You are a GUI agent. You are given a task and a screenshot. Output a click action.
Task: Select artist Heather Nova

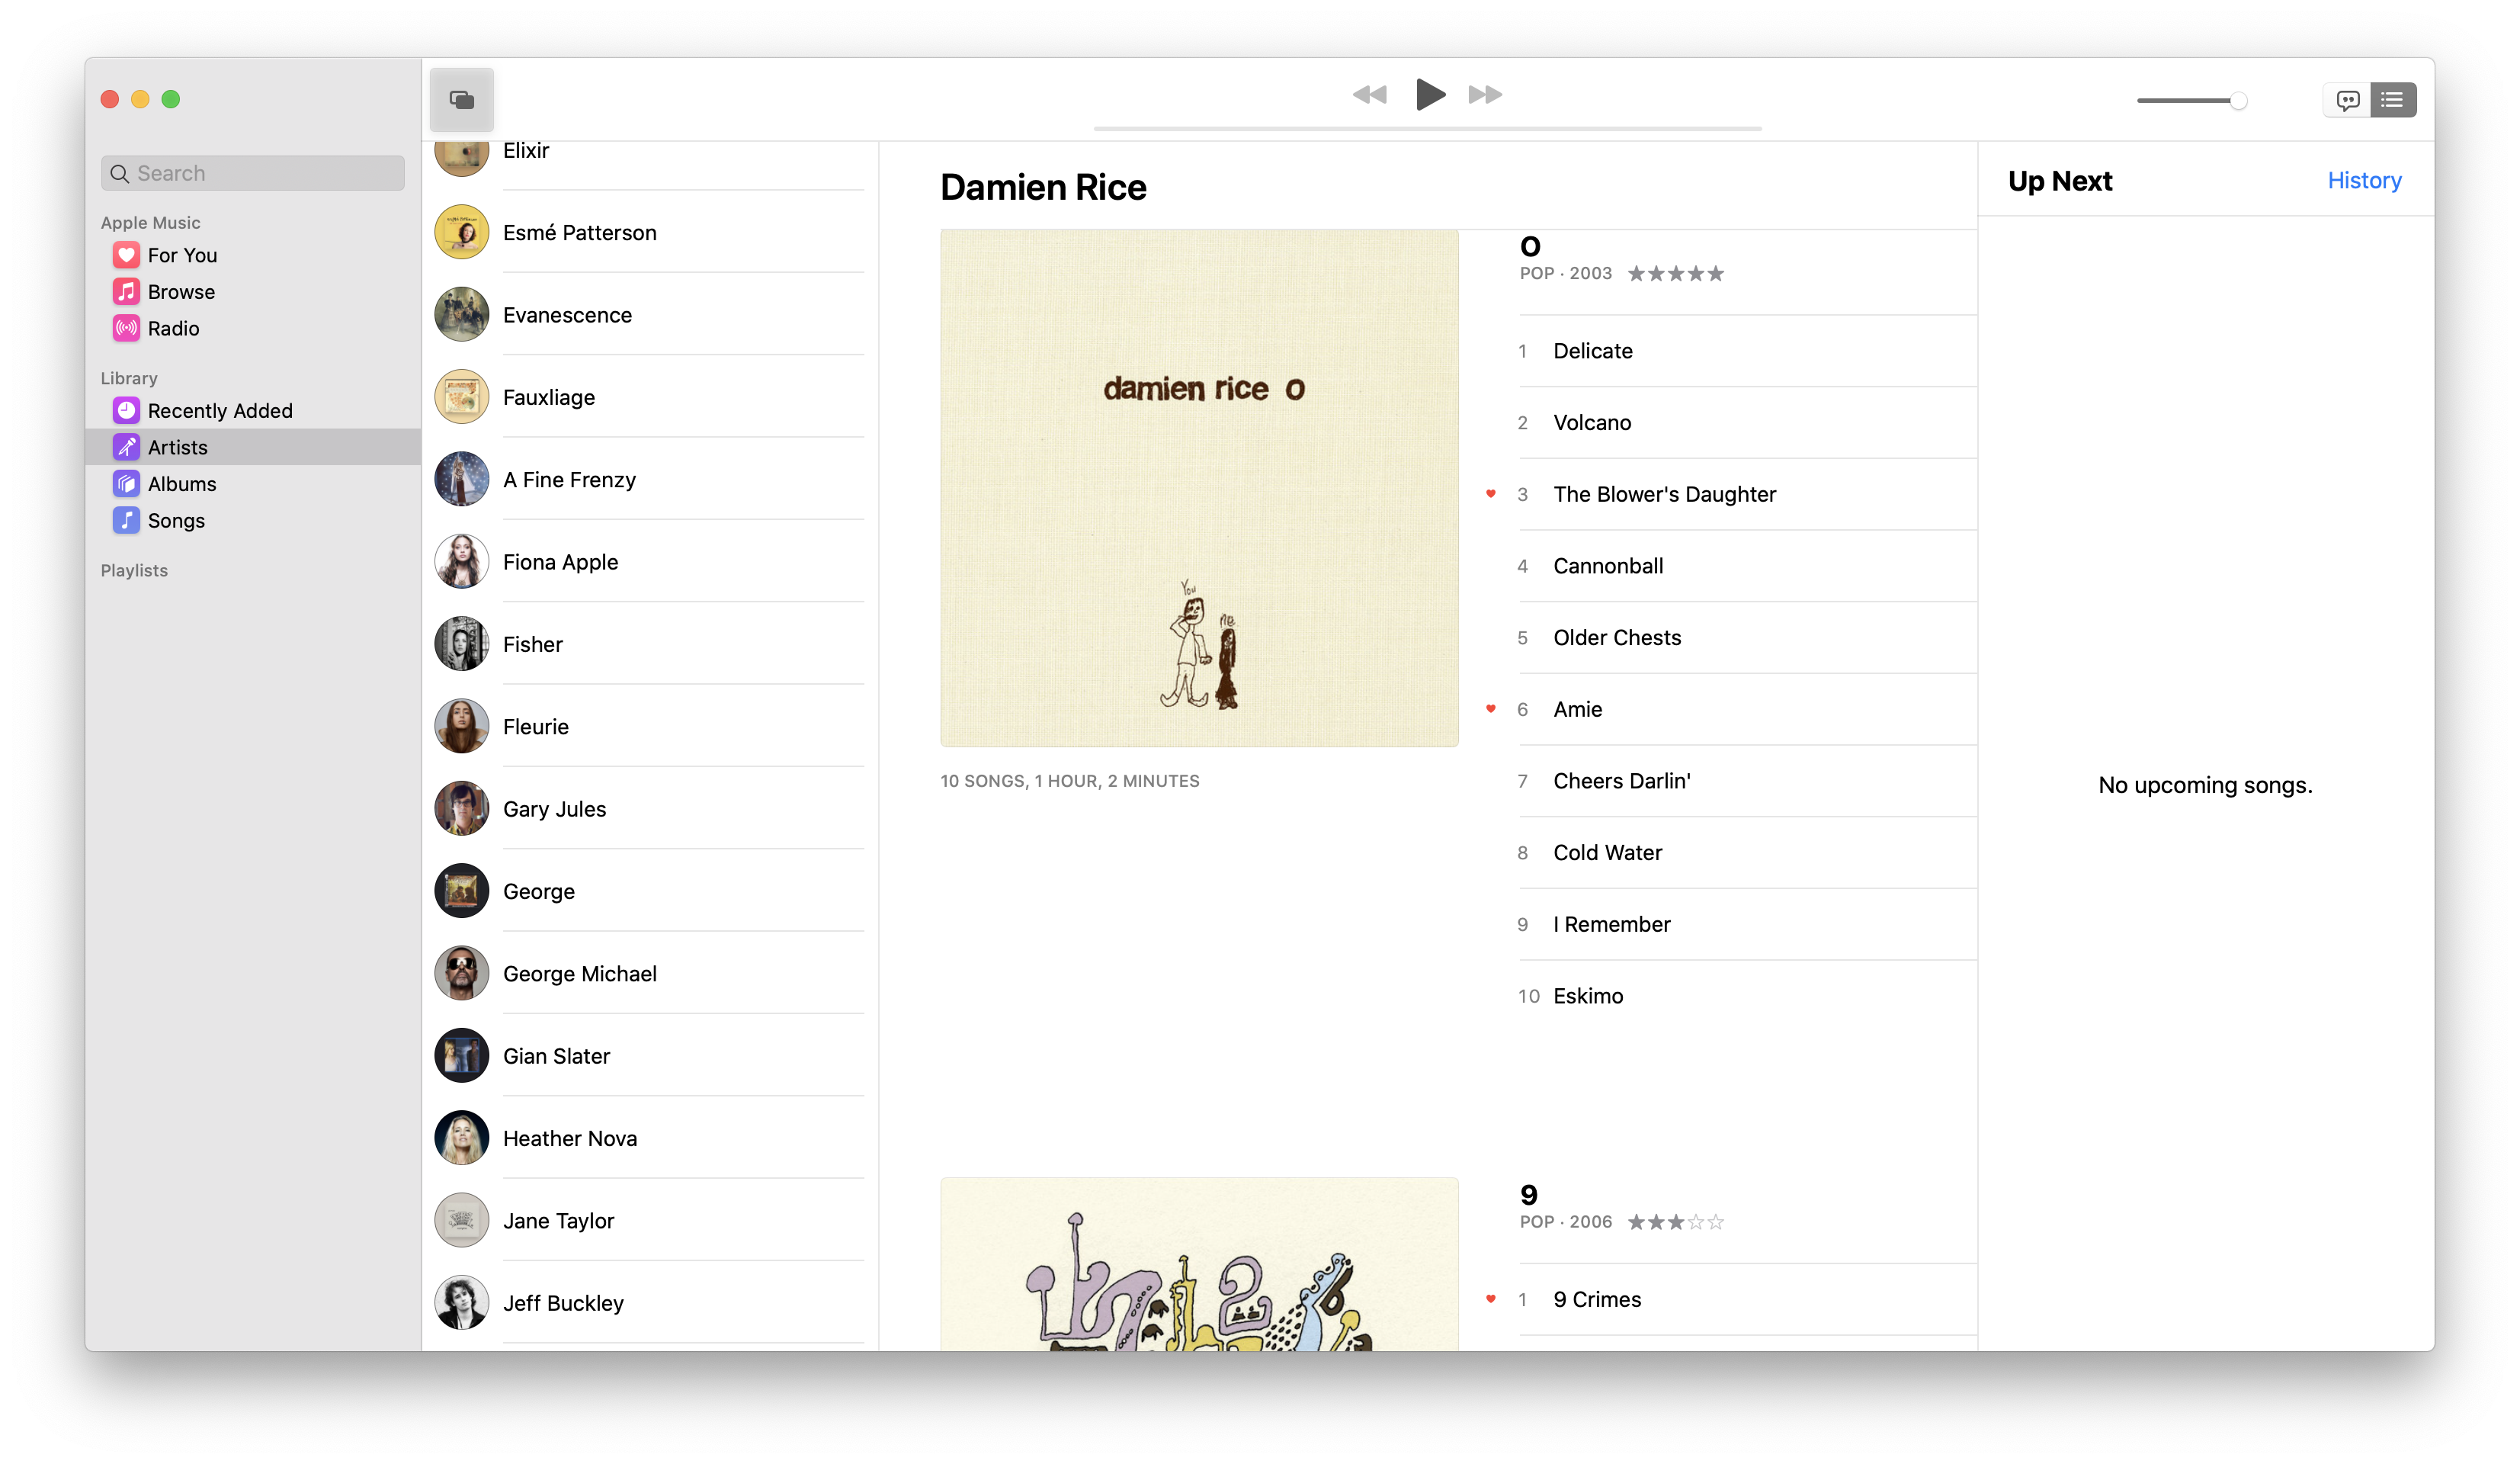(649, 1138)
